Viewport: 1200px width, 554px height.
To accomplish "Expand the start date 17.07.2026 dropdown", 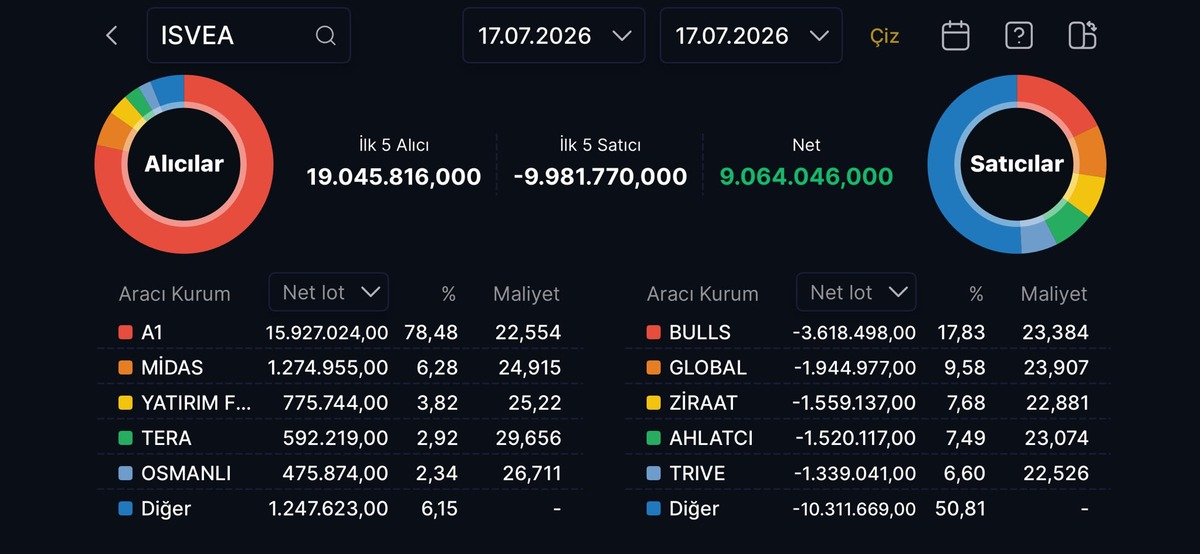I will click(x=555, y=36).
